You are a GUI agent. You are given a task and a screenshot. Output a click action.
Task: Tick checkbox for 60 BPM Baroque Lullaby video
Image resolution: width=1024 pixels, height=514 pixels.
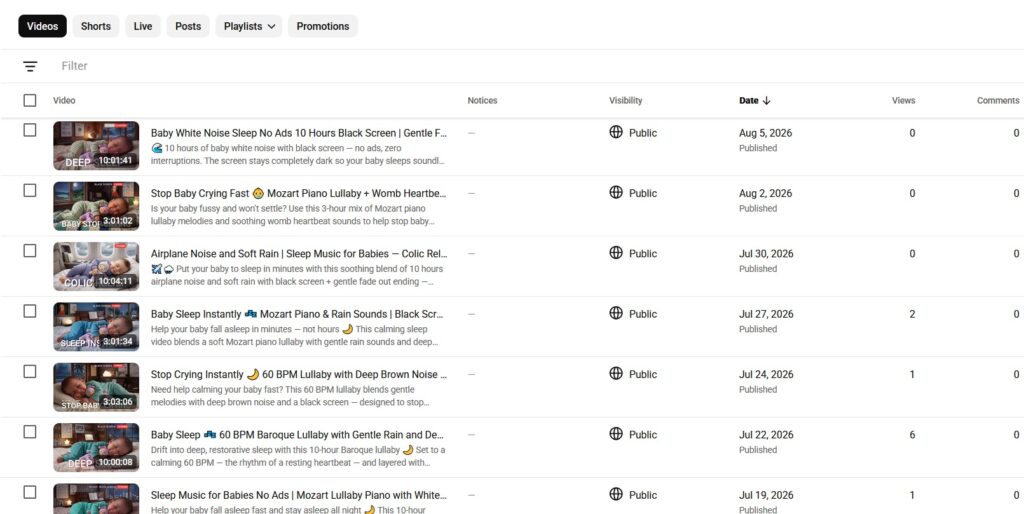tap(30, 432)
